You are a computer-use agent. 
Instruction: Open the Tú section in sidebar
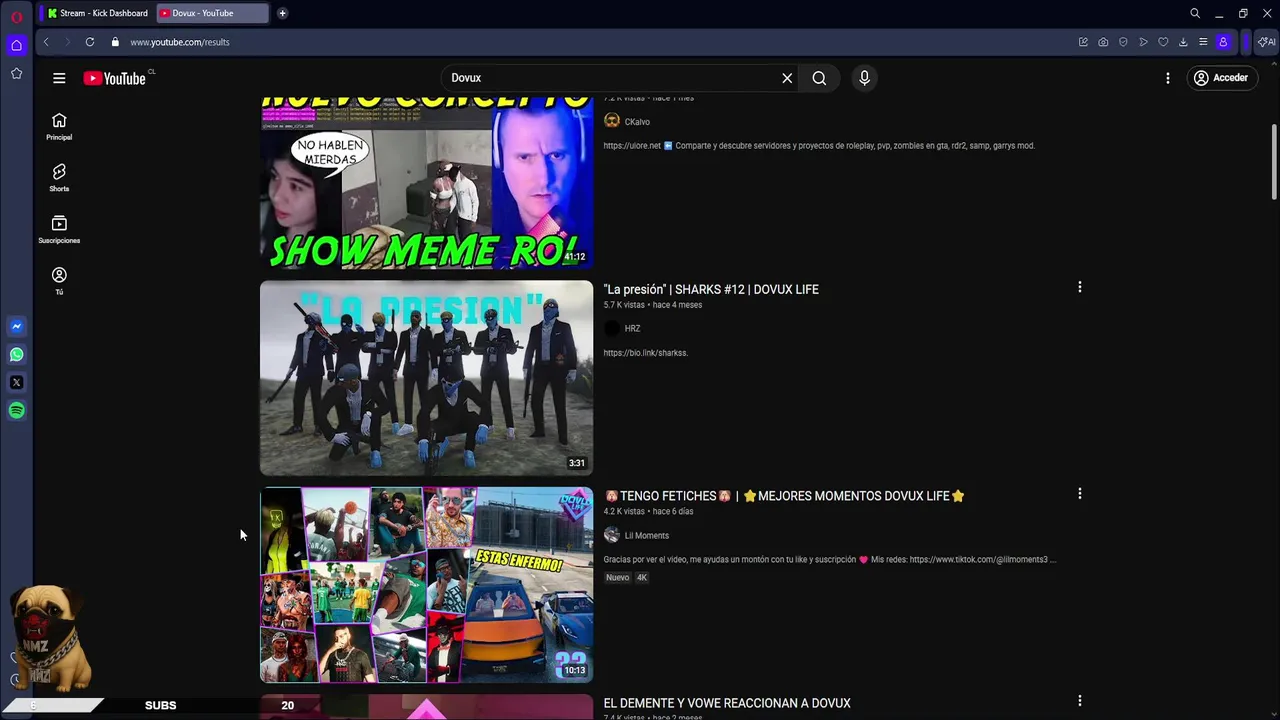click(59, 281)
